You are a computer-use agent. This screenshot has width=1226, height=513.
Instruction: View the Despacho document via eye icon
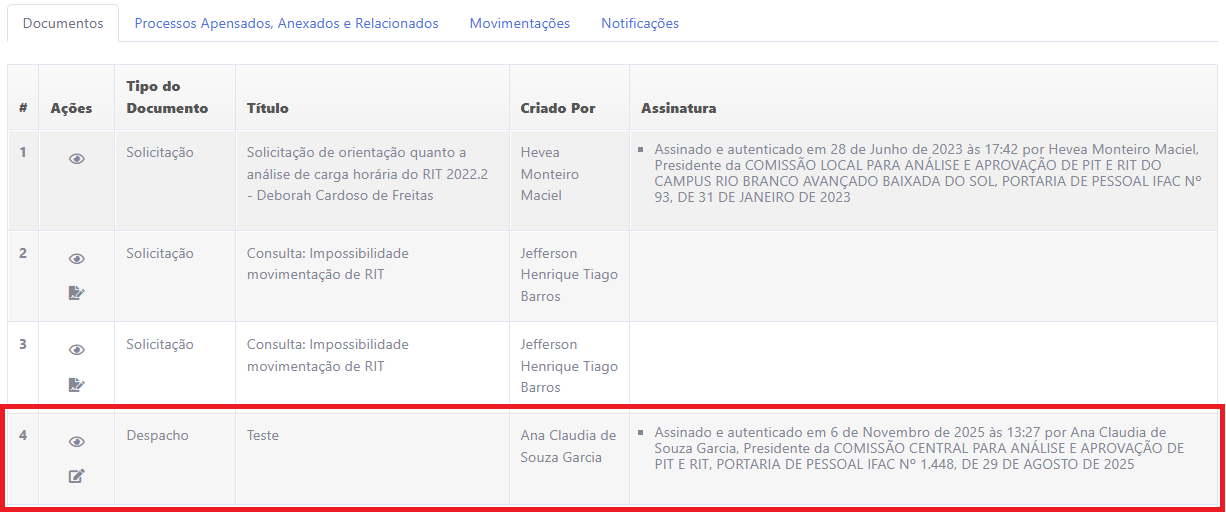click(76, 442)
